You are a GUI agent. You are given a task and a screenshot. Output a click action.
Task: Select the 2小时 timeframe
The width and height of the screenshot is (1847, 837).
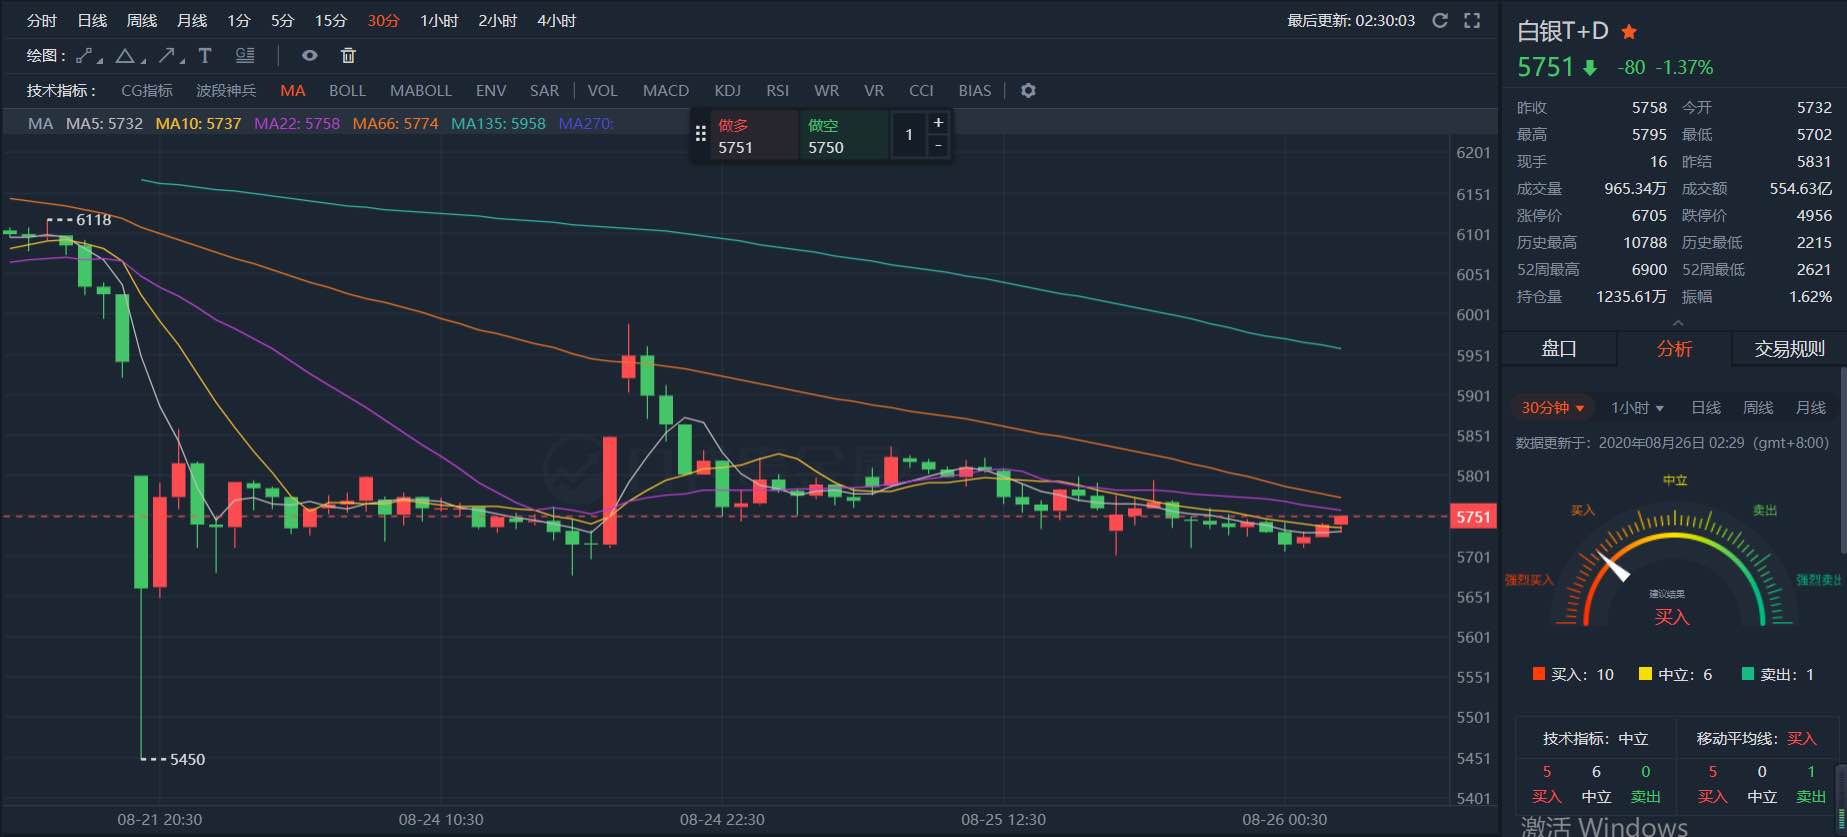click(x=497, y=20)
